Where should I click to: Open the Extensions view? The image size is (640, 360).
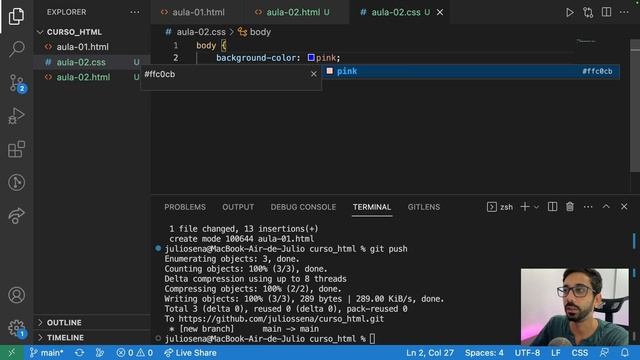click(x=16, y=149)
